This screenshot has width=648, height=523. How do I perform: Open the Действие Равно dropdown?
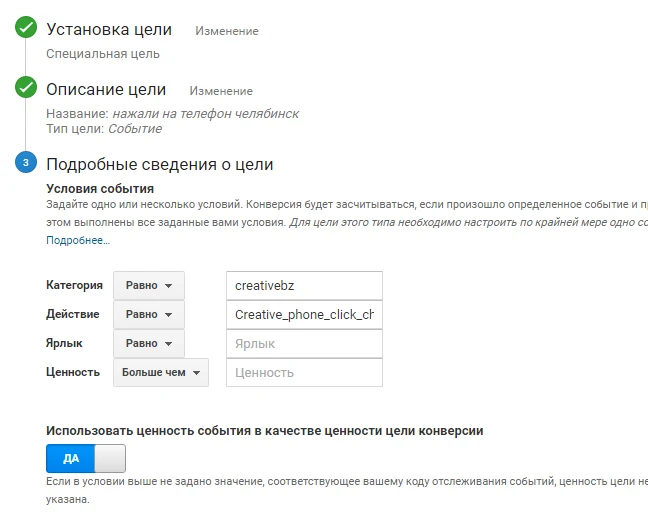[x=149, y=314]
